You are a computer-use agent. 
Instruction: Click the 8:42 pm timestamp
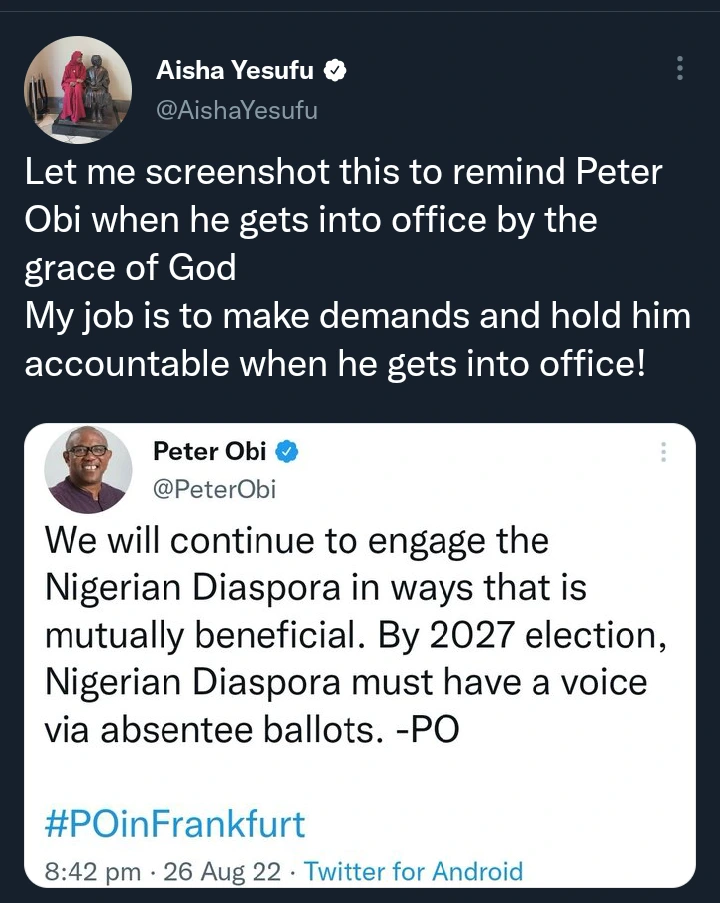pyautogui.click(x=93, y=871)
